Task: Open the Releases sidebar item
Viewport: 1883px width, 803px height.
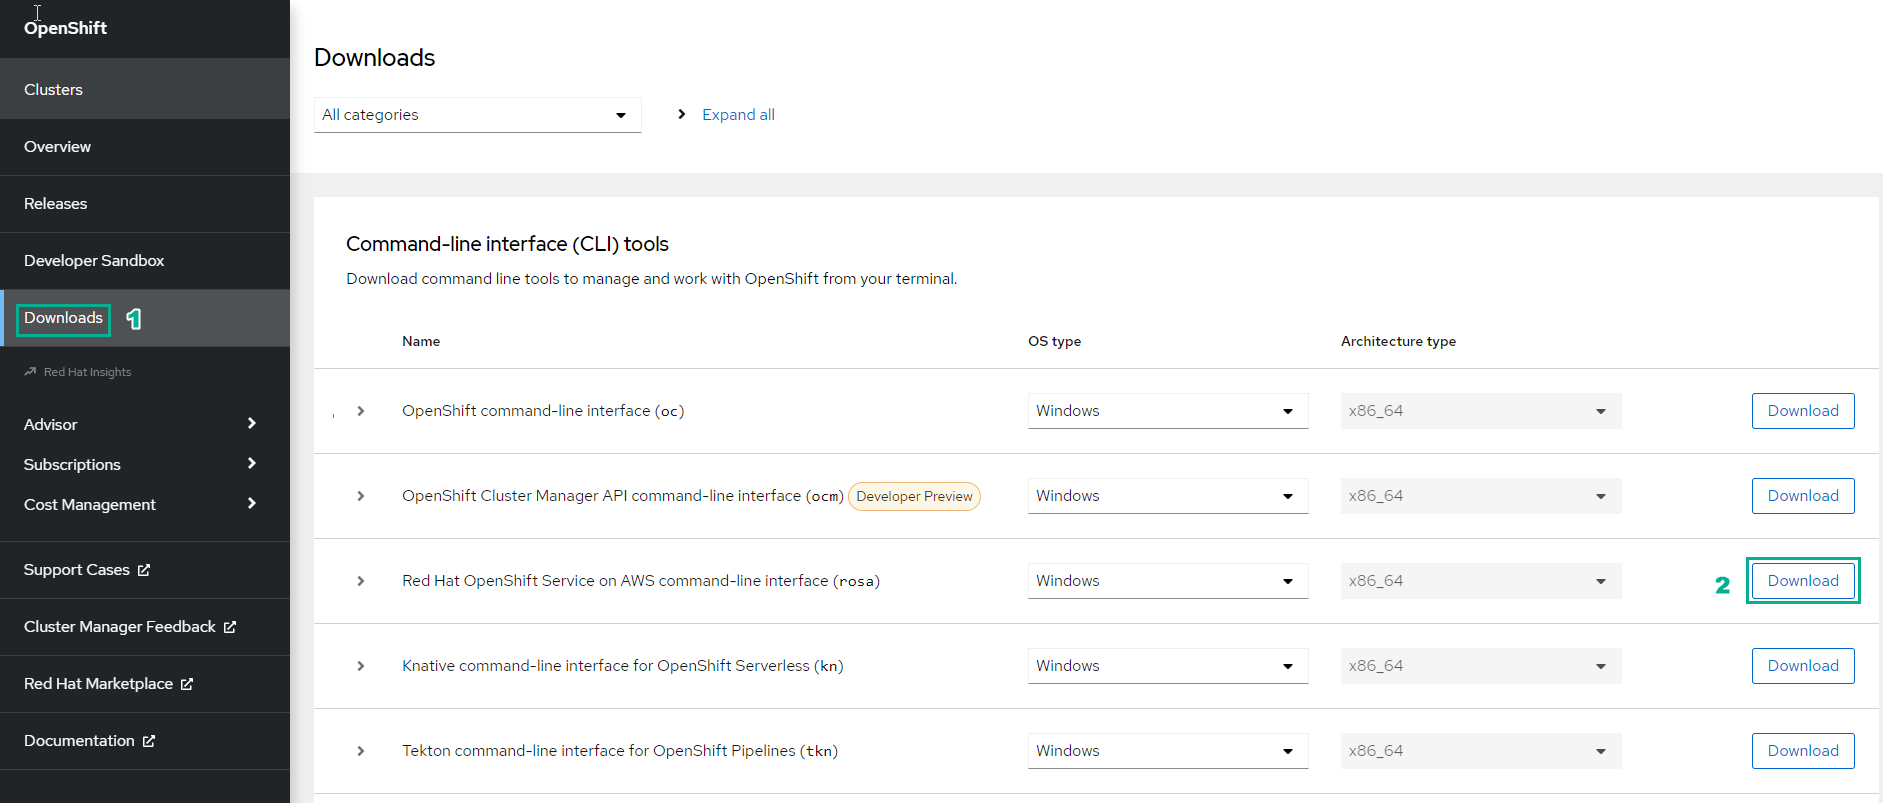Action: click(x=145, y=204)
